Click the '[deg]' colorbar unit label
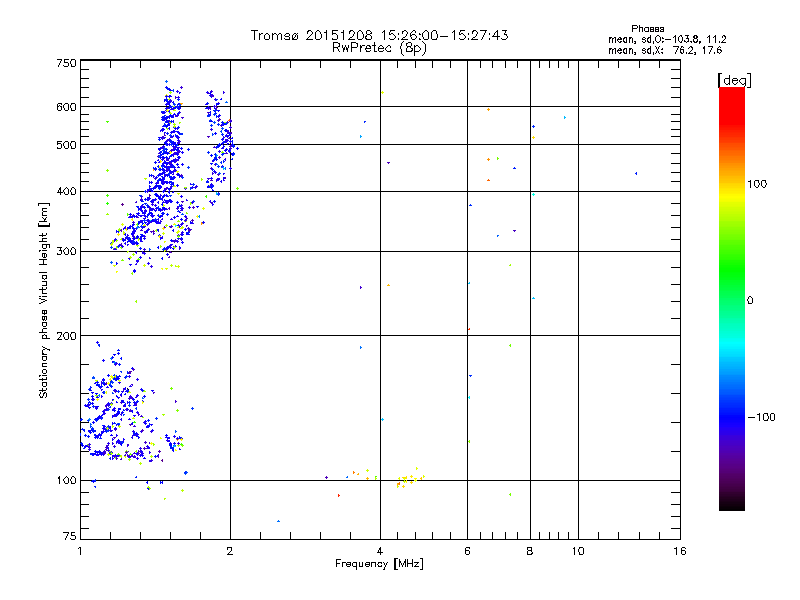This screenshot has height=600, width=800. pyautogui.click(x=734, y=80)
